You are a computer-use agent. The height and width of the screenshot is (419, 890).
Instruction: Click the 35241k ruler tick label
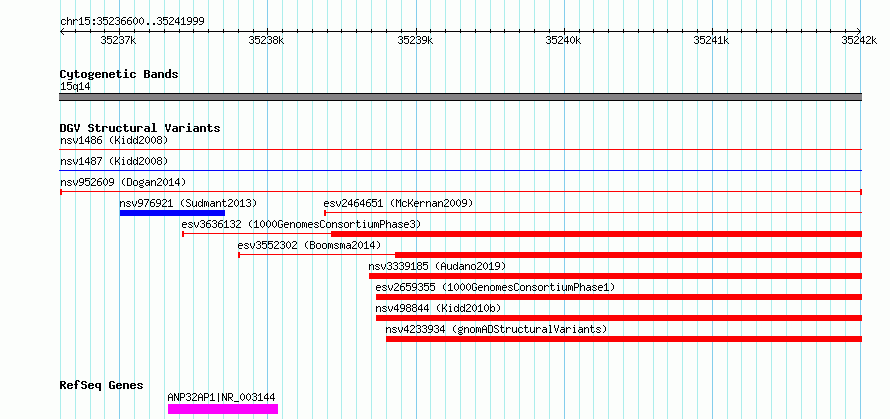(x=712, y=40)
